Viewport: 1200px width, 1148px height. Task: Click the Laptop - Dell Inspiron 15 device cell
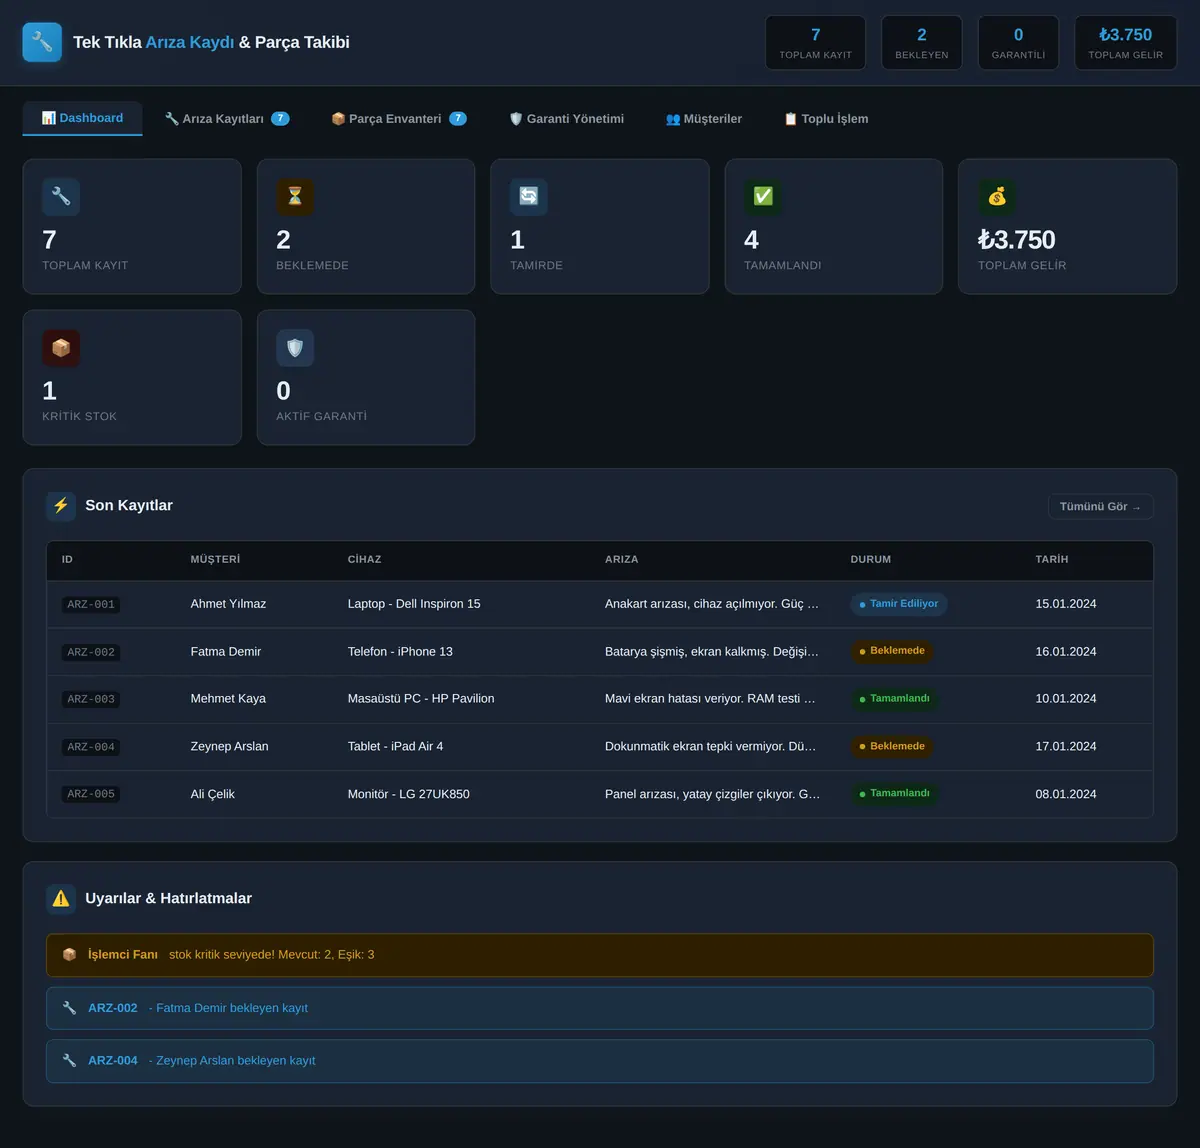pyautogui.click(x=414, y=604)
